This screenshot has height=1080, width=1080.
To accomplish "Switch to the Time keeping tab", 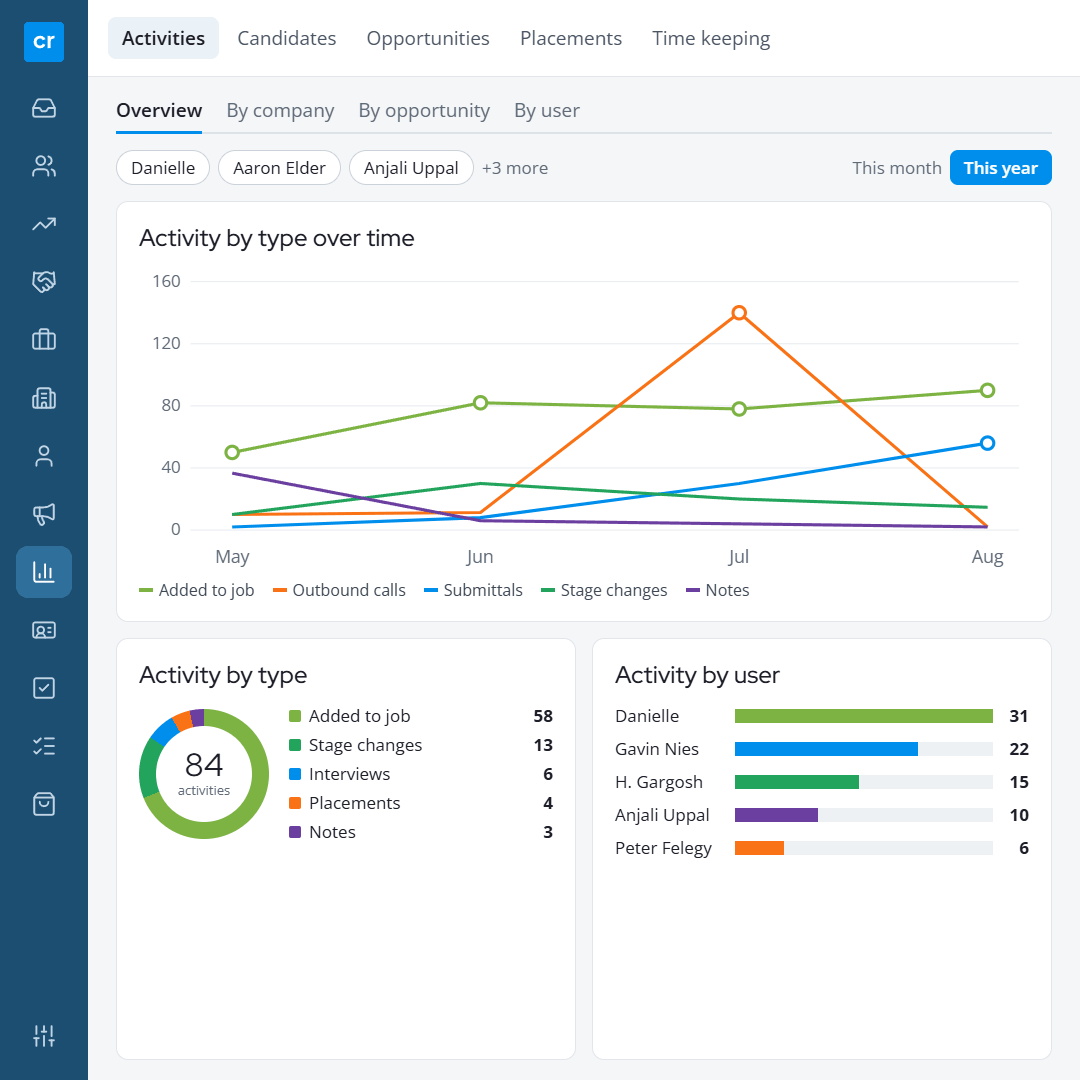I will pyautogui.click(x=711, y=39).
